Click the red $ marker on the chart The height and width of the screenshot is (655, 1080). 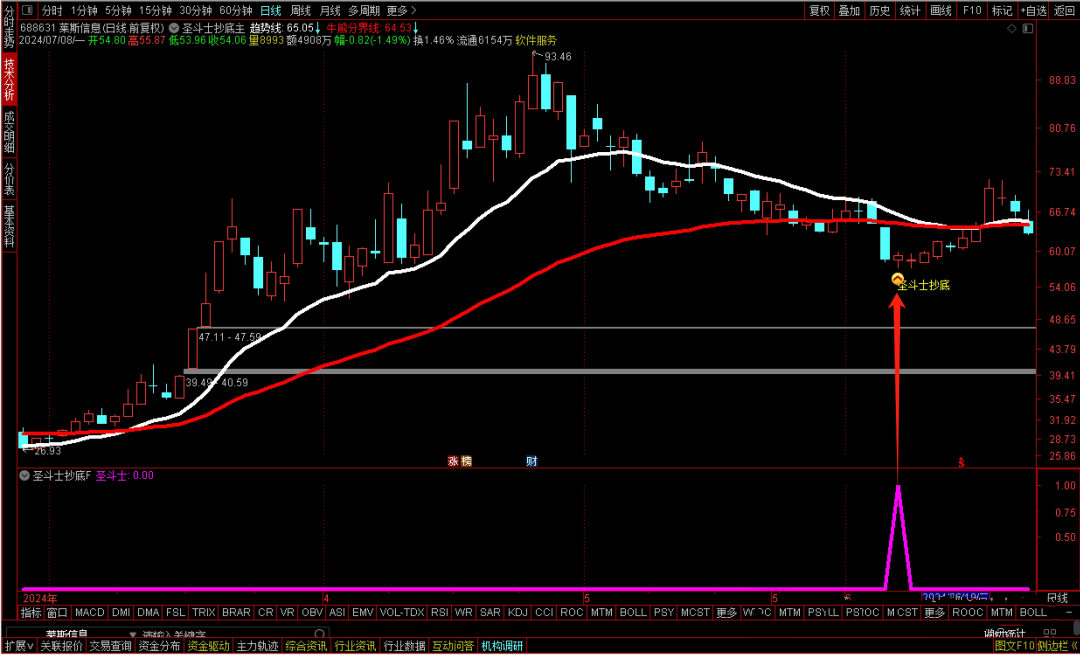click(961, 462)
